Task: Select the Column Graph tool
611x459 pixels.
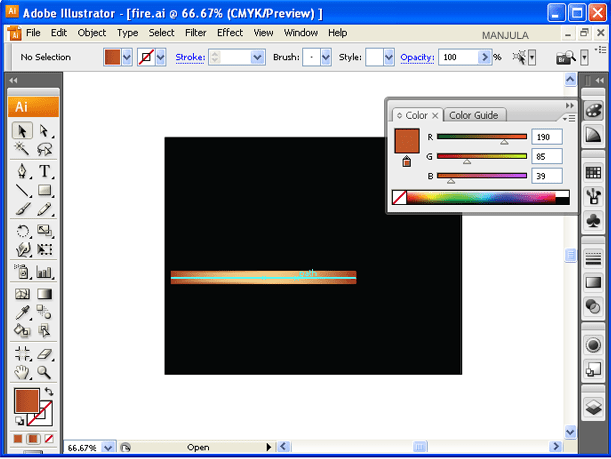Action: click(x=44, y=272)
